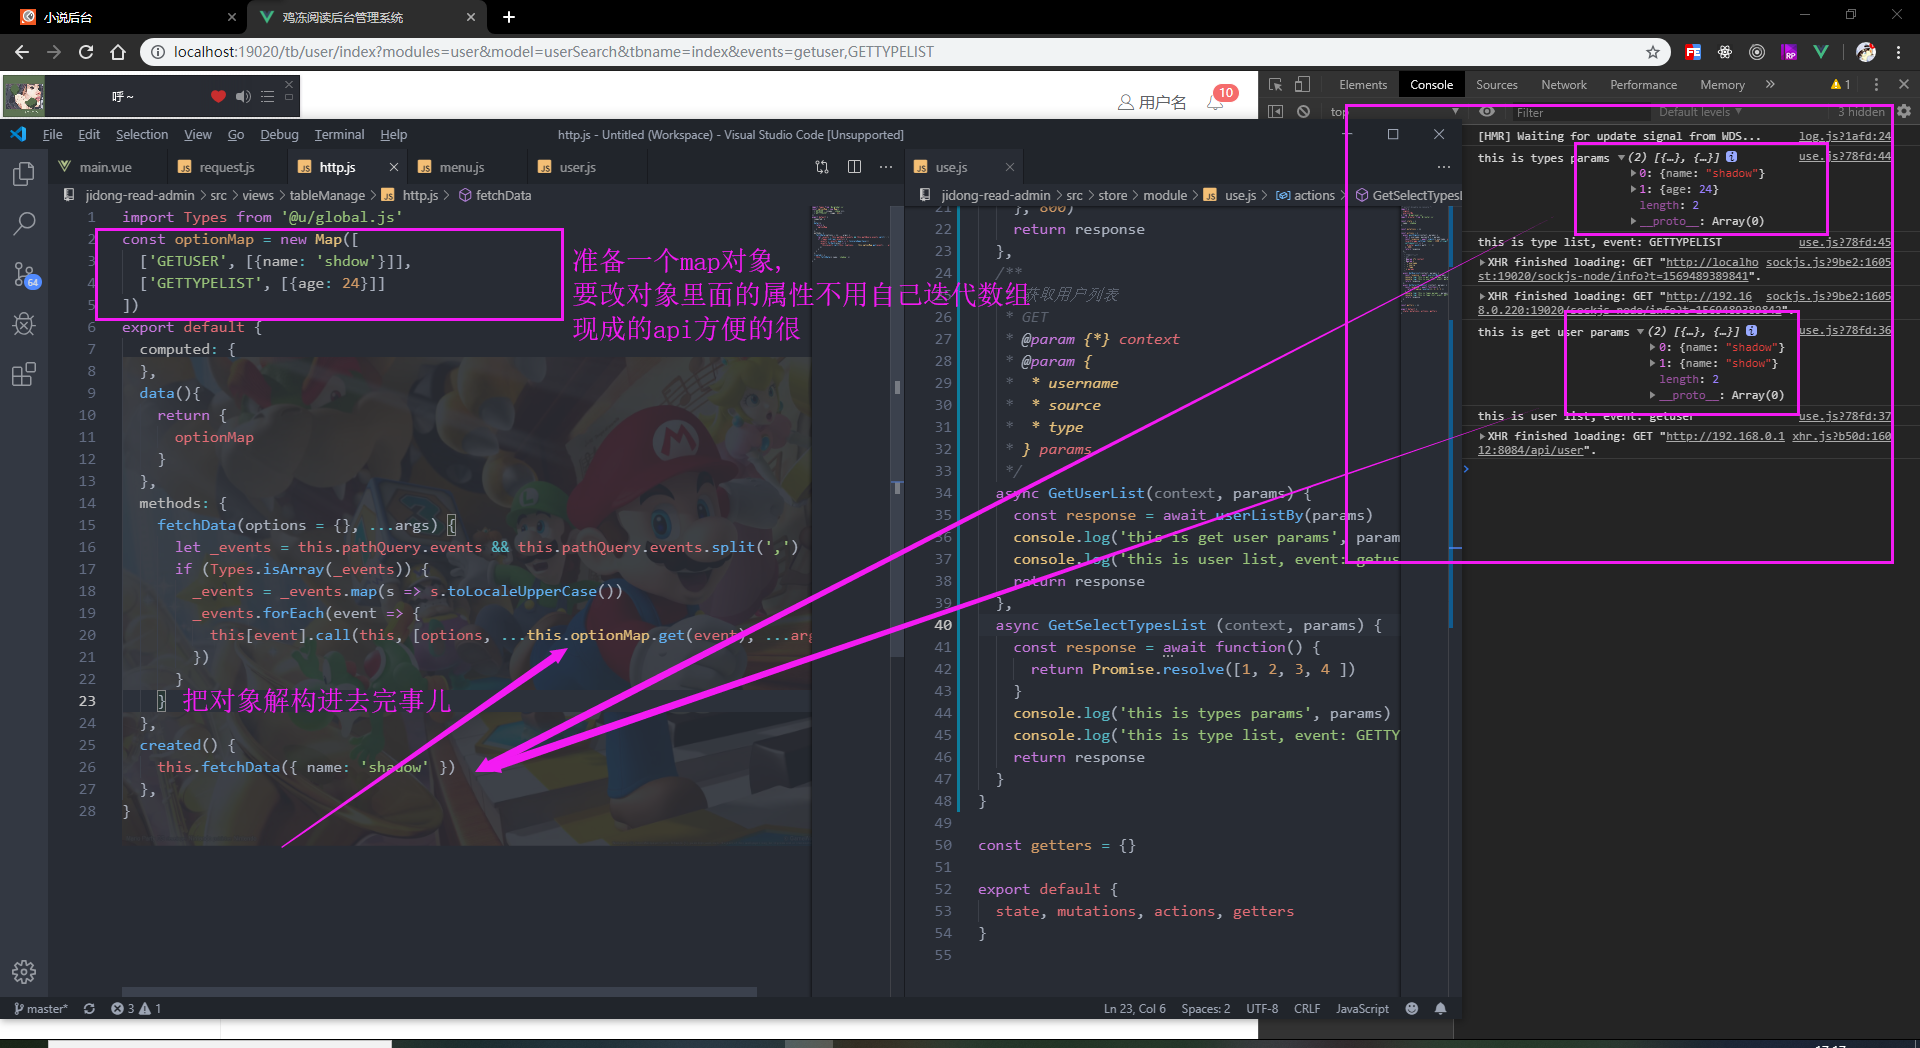Open the VS Code Explorer view

pyautogui.click(x=24, y=174)
